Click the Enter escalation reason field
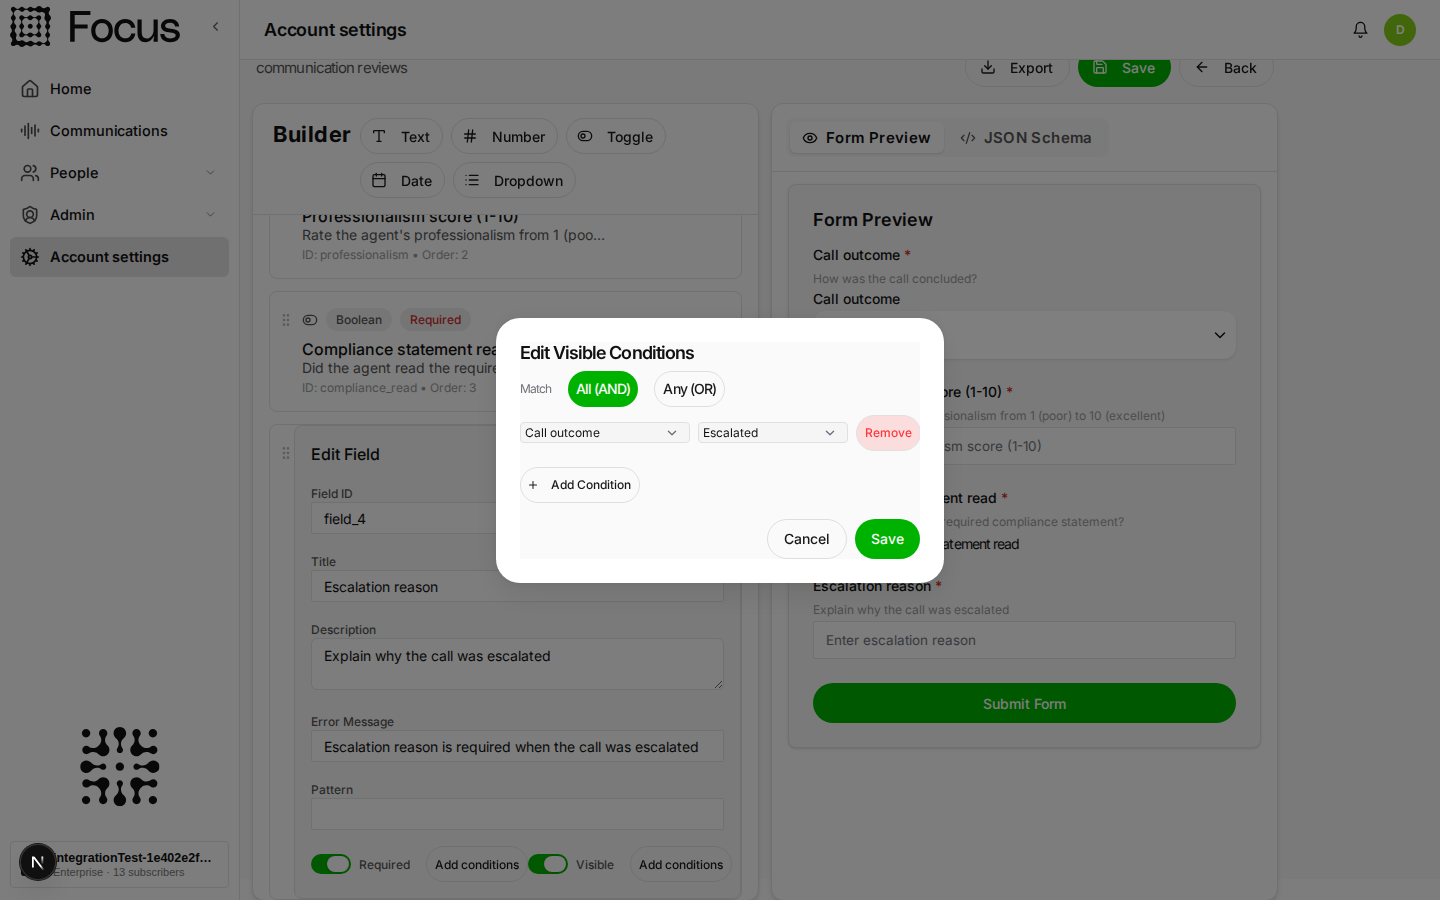 [1024, 640]
